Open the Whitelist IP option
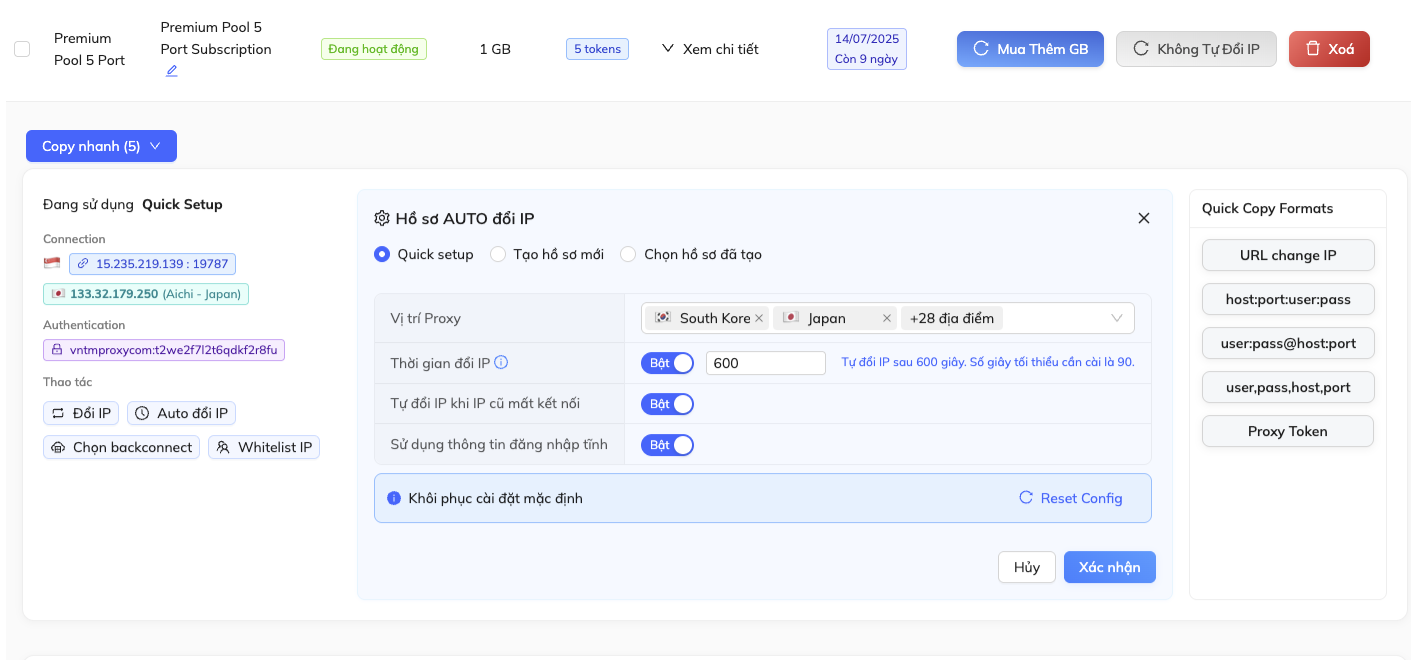 [x=264, y=447]
